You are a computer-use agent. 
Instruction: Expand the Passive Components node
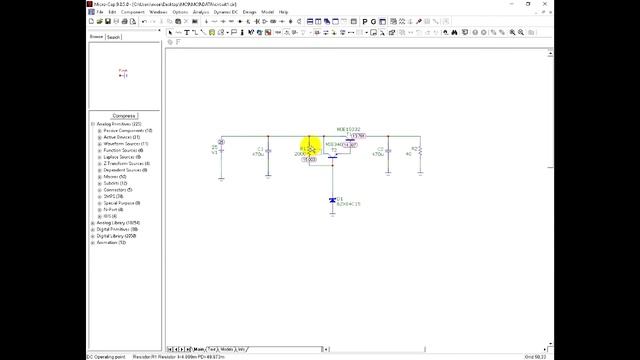(x=100, y=131)
